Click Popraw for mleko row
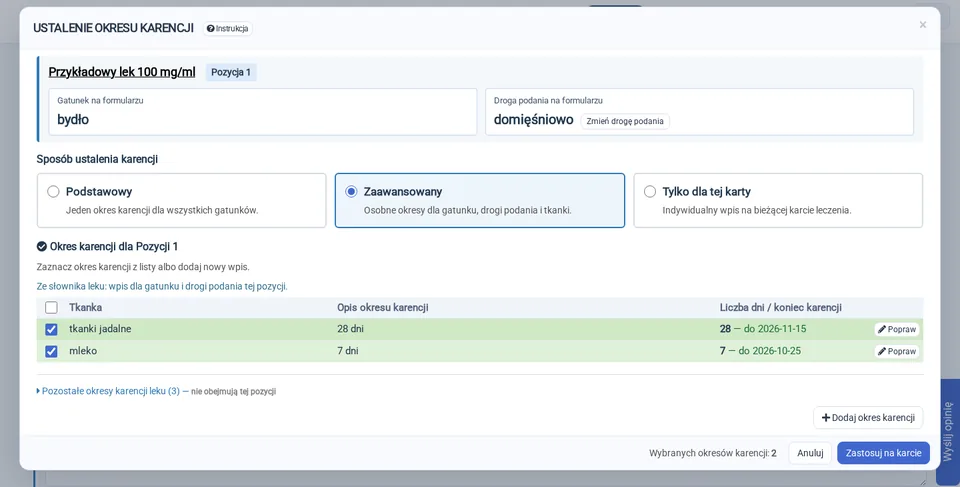Viewport: 960px width, 487px height. (897, 352)
